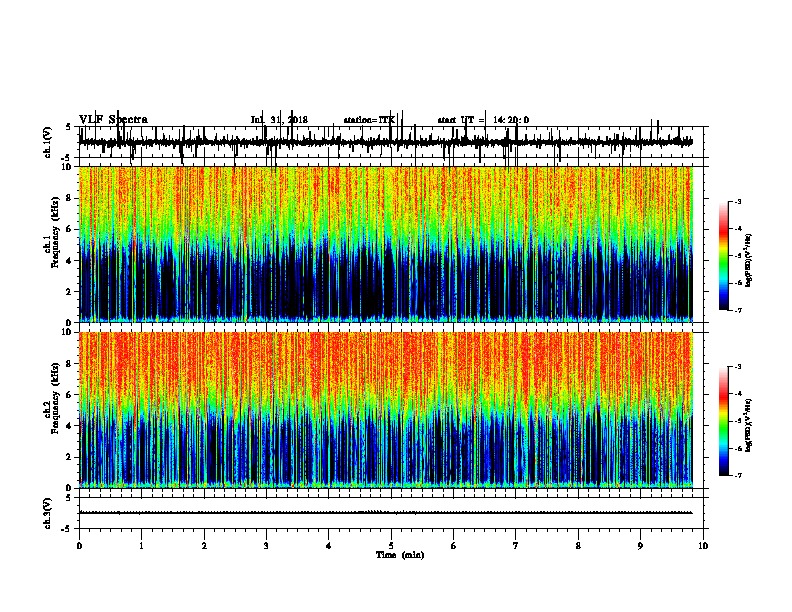The height and width of the screenshot is (612, 792).
Task: Click the time axis tick label "7"
Action: click(516, 545)
